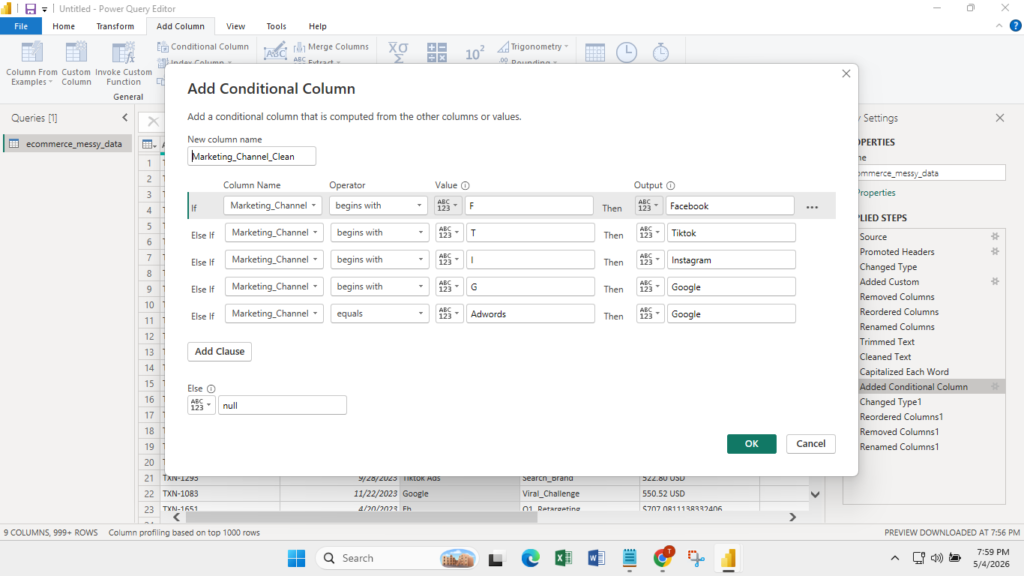Click the OK button
The image size is (1024, 576).
point(752,444)
